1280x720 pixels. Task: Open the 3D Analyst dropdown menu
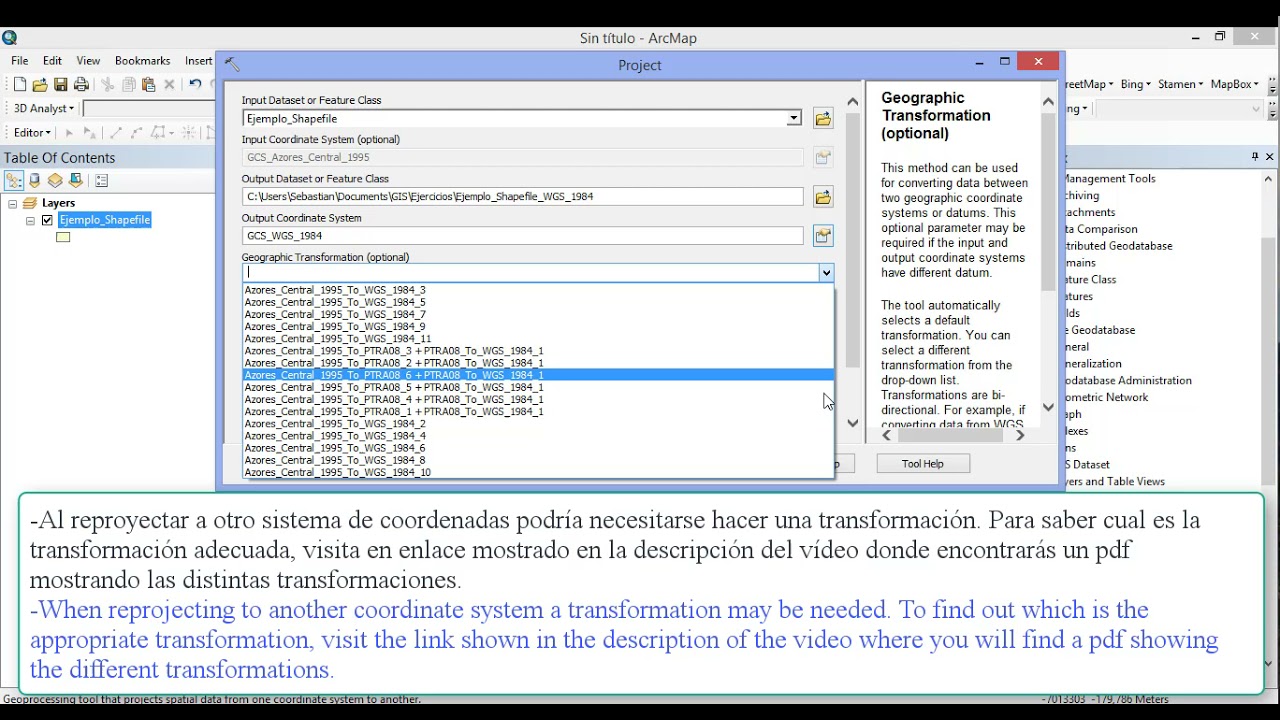43,108
